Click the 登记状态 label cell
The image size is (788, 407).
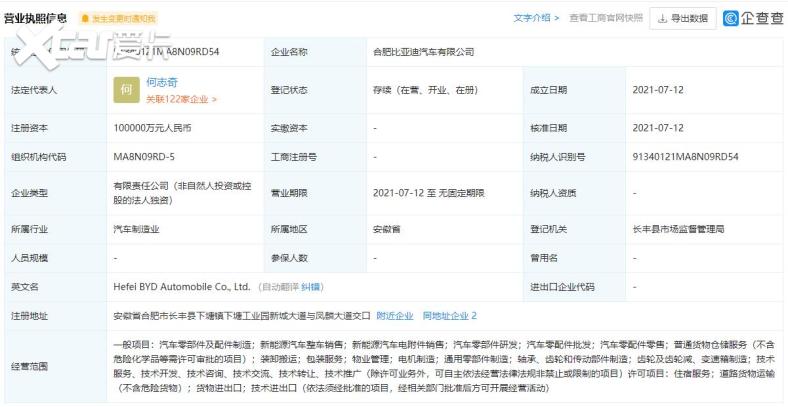(x=315, y=90)
